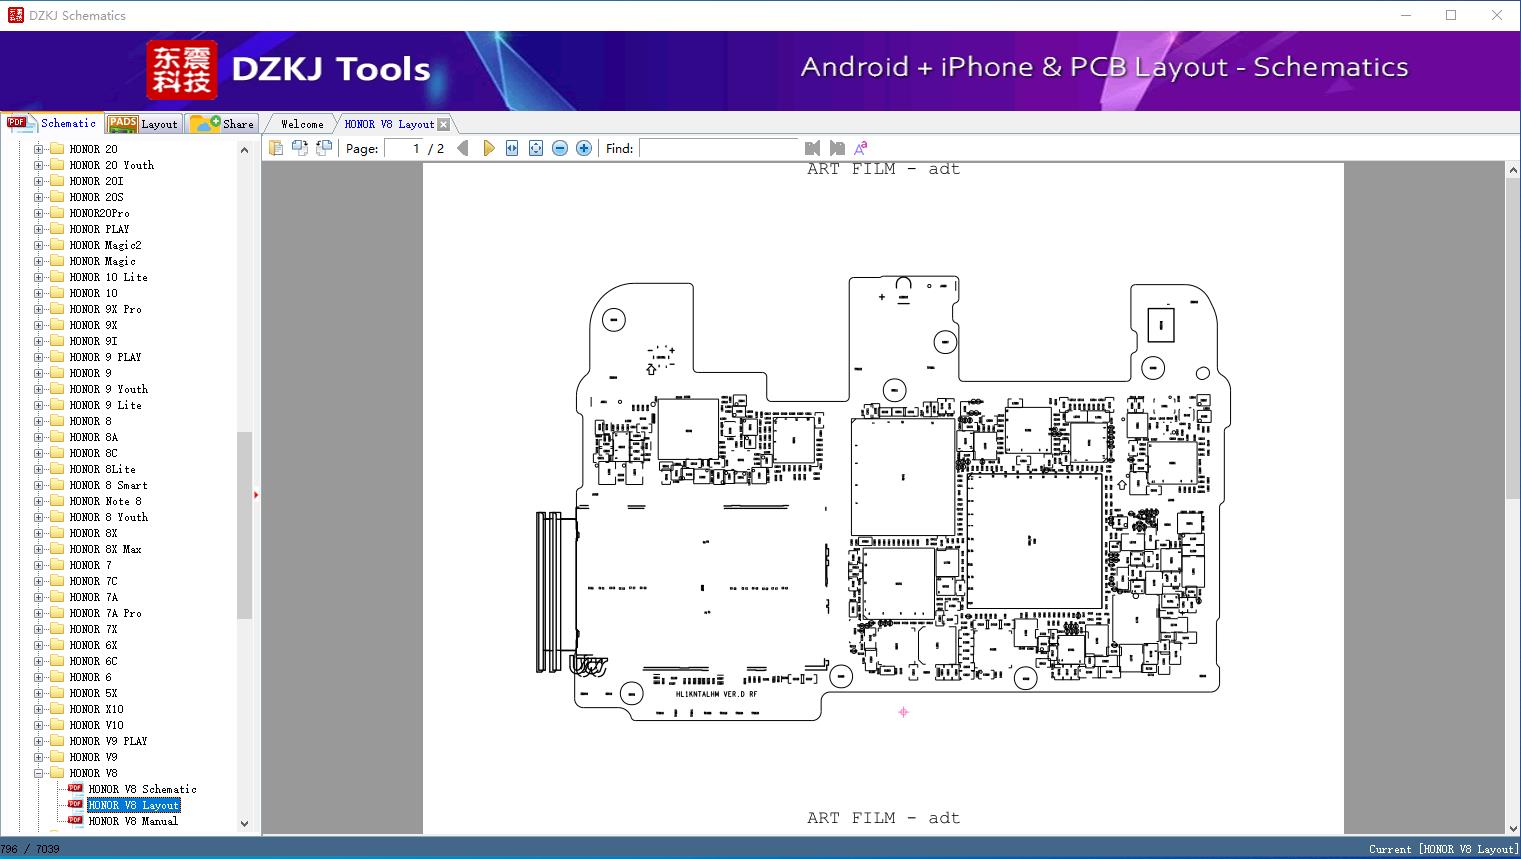Zoom in on the layout
Image resolution: width=1521 pixels, height=859 pixels.
tap(584, 148)
